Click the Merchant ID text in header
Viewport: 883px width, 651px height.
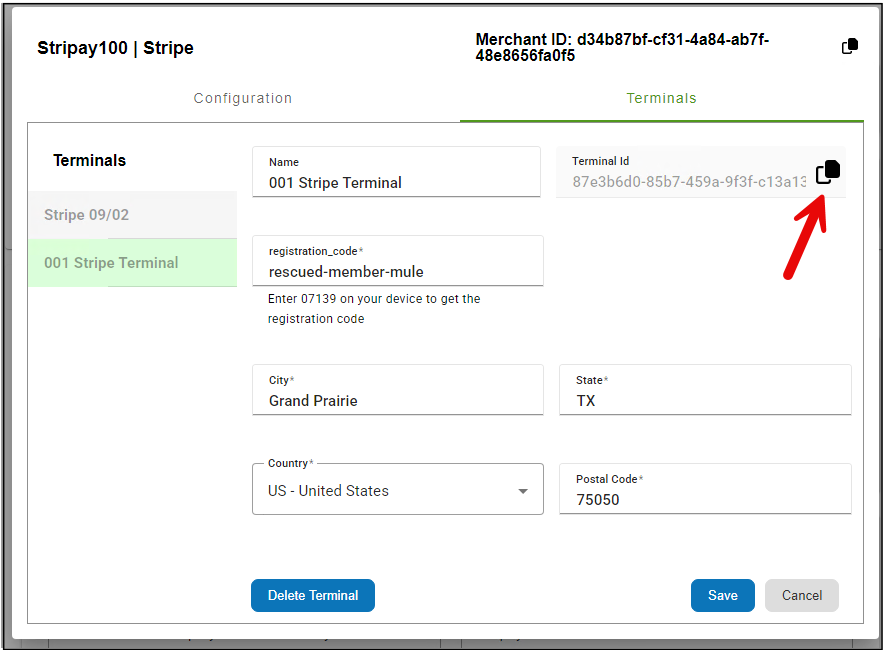coord(623,47)
